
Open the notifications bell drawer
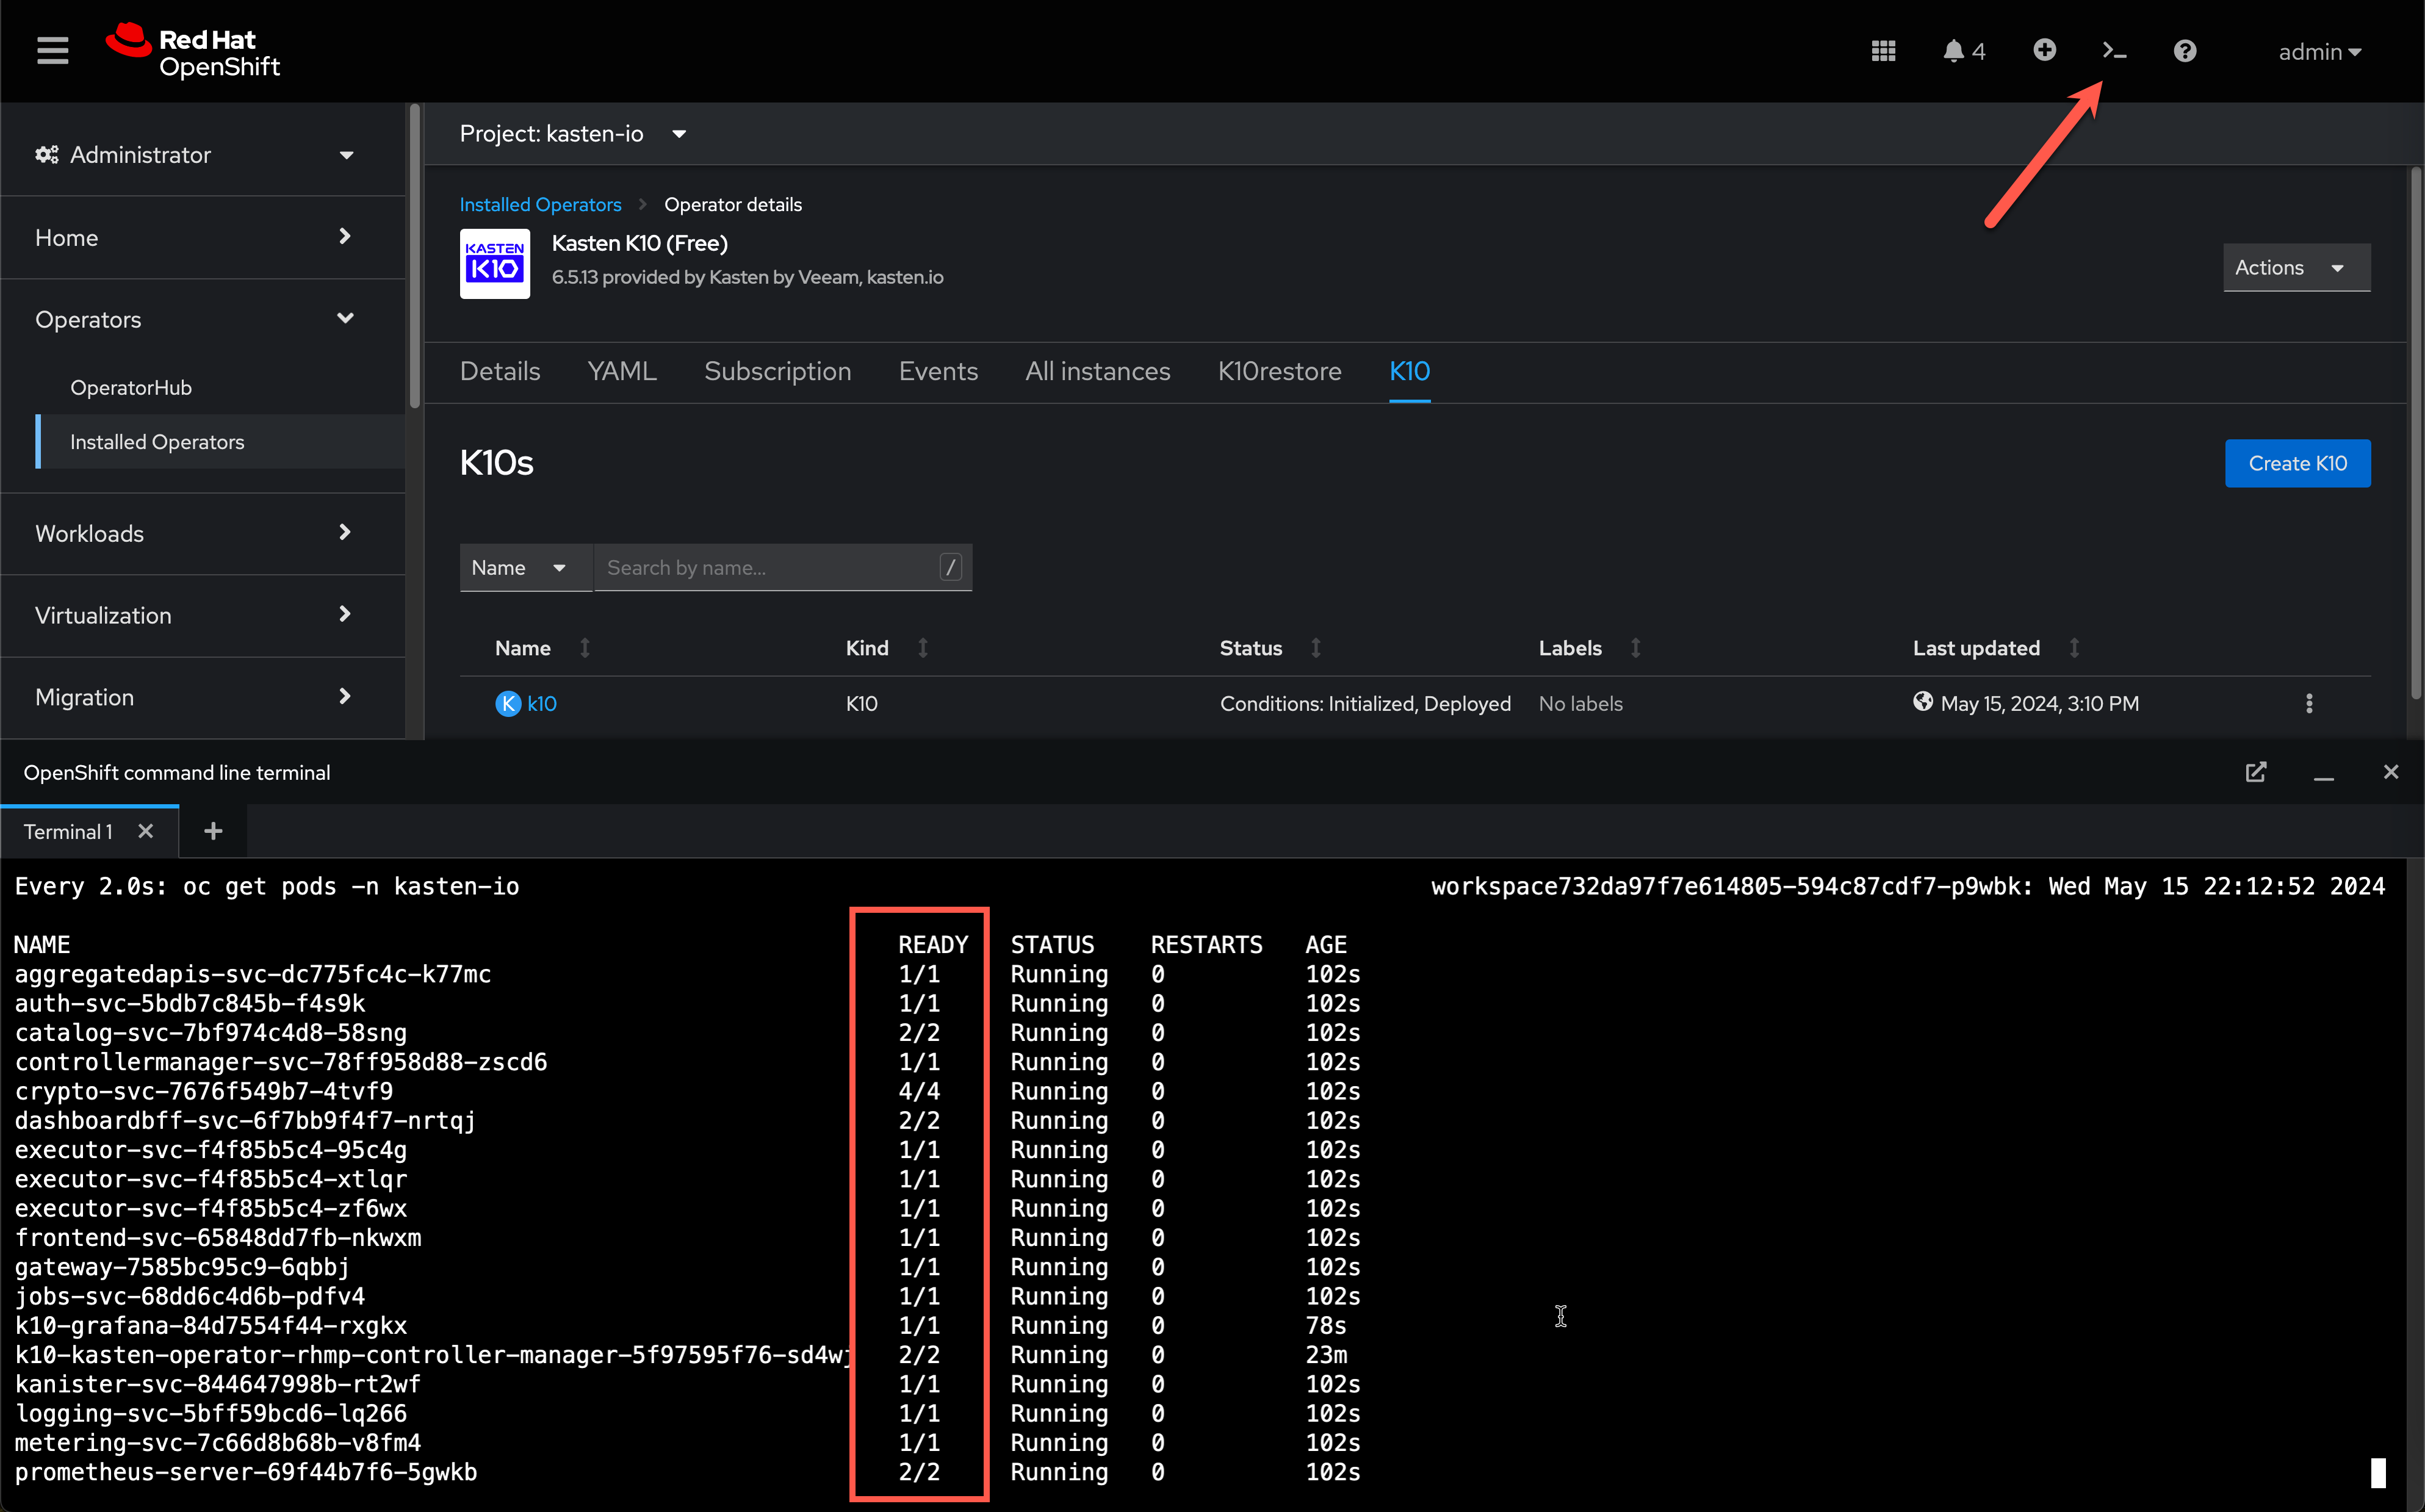click(x=1964, y=51)
